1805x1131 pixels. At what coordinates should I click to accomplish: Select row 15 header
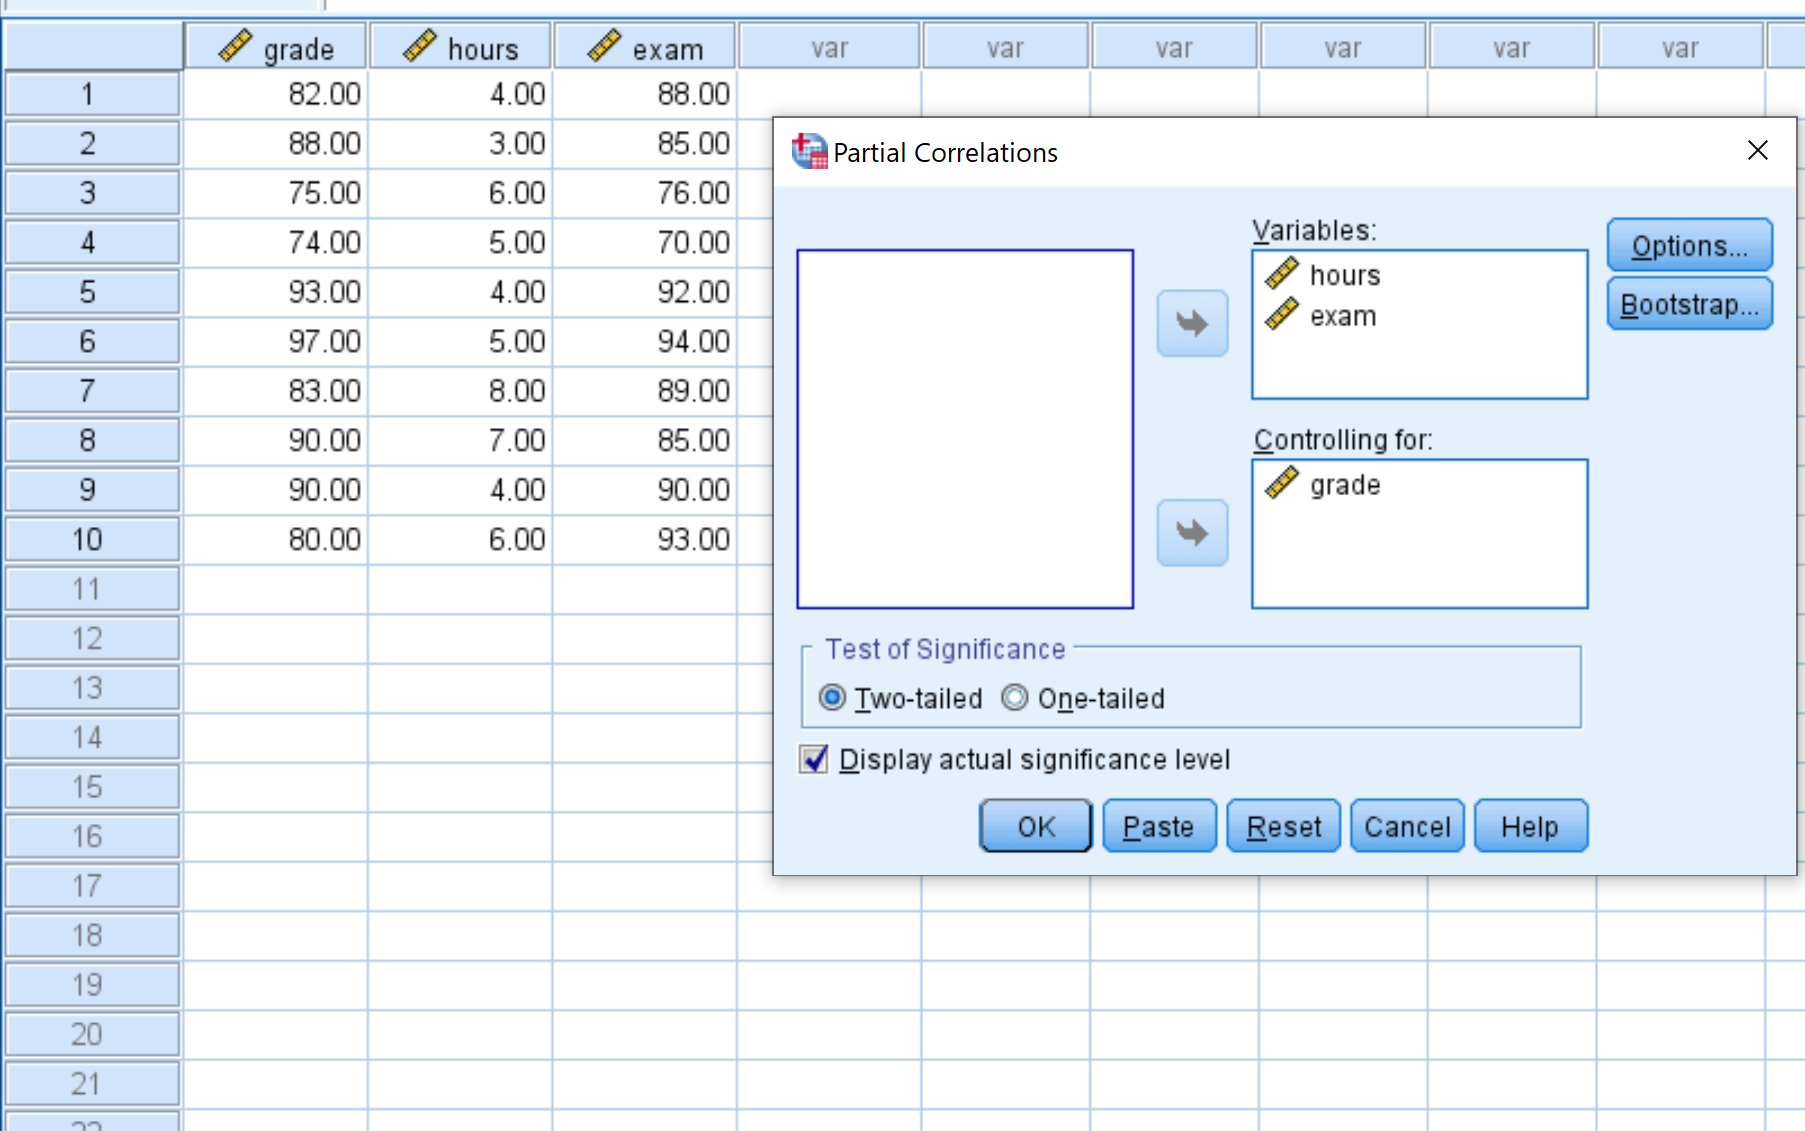coord(92,787)
